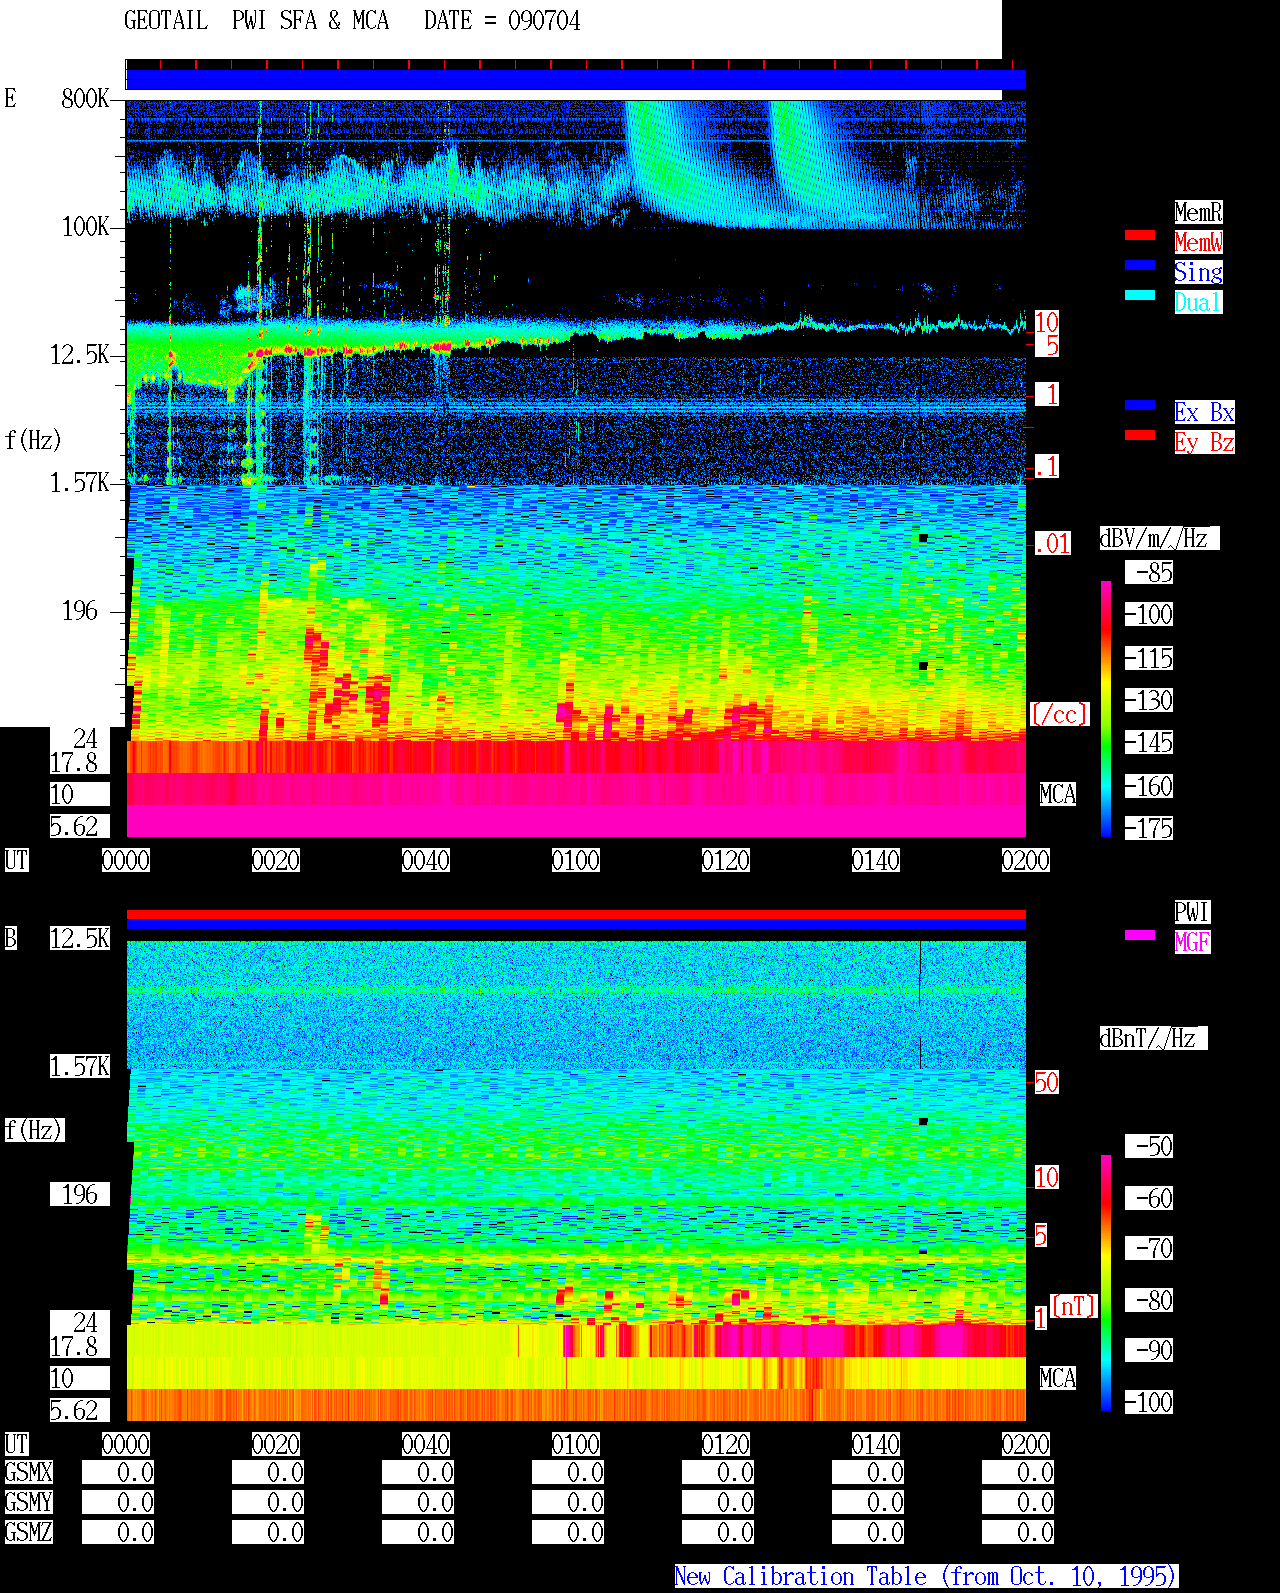Click the -145 color scale value

coord(1149,742)
